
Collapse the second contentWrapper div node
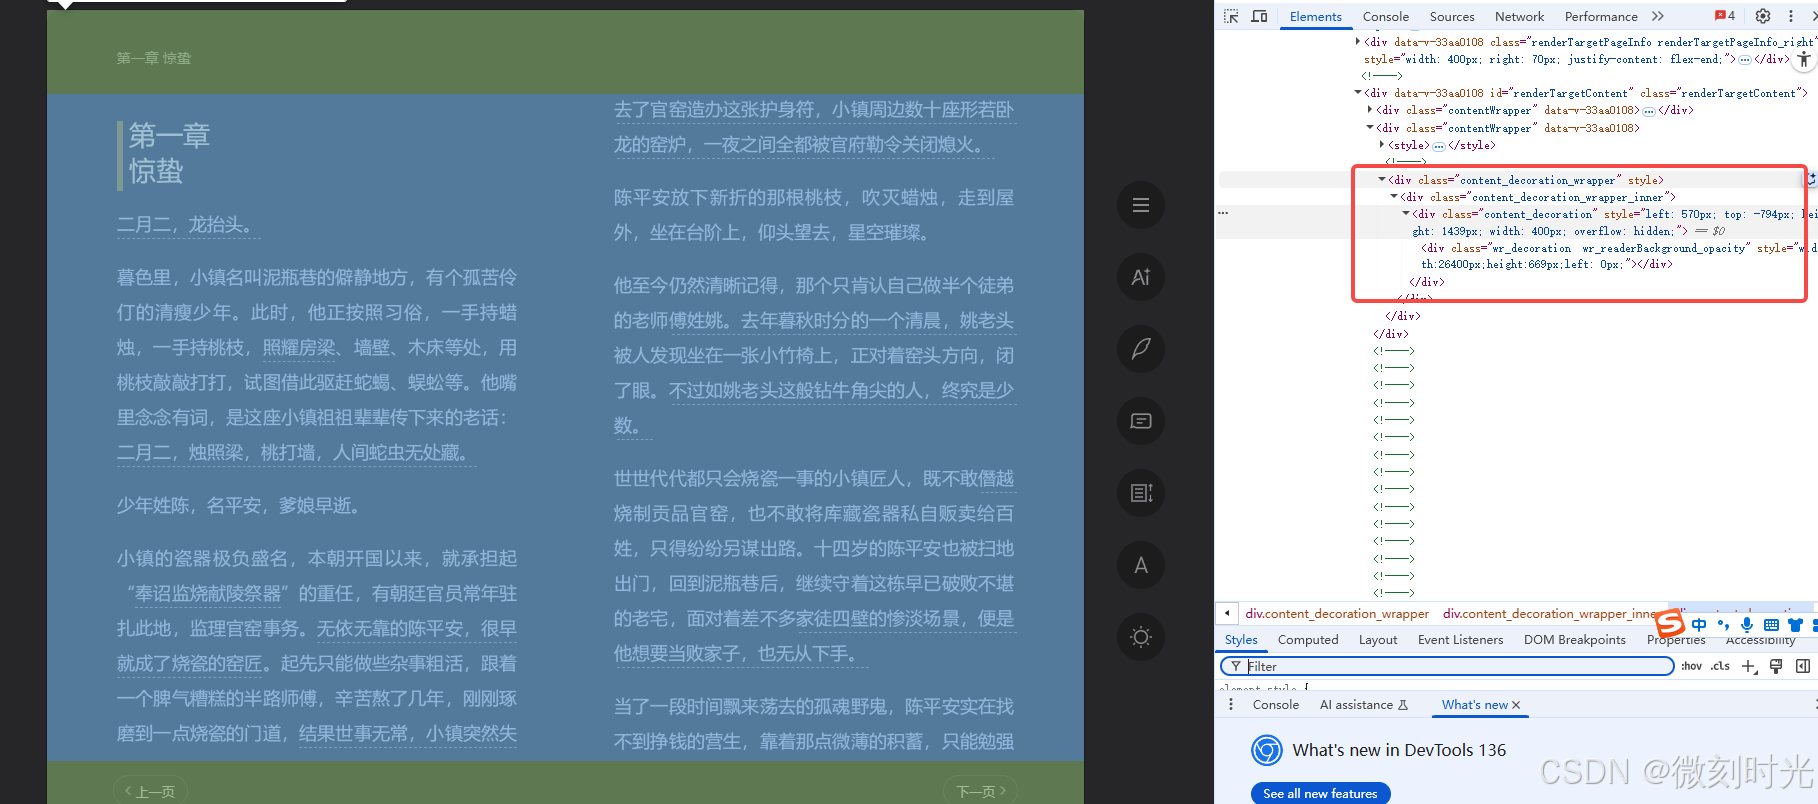[x=1370, y=128]
